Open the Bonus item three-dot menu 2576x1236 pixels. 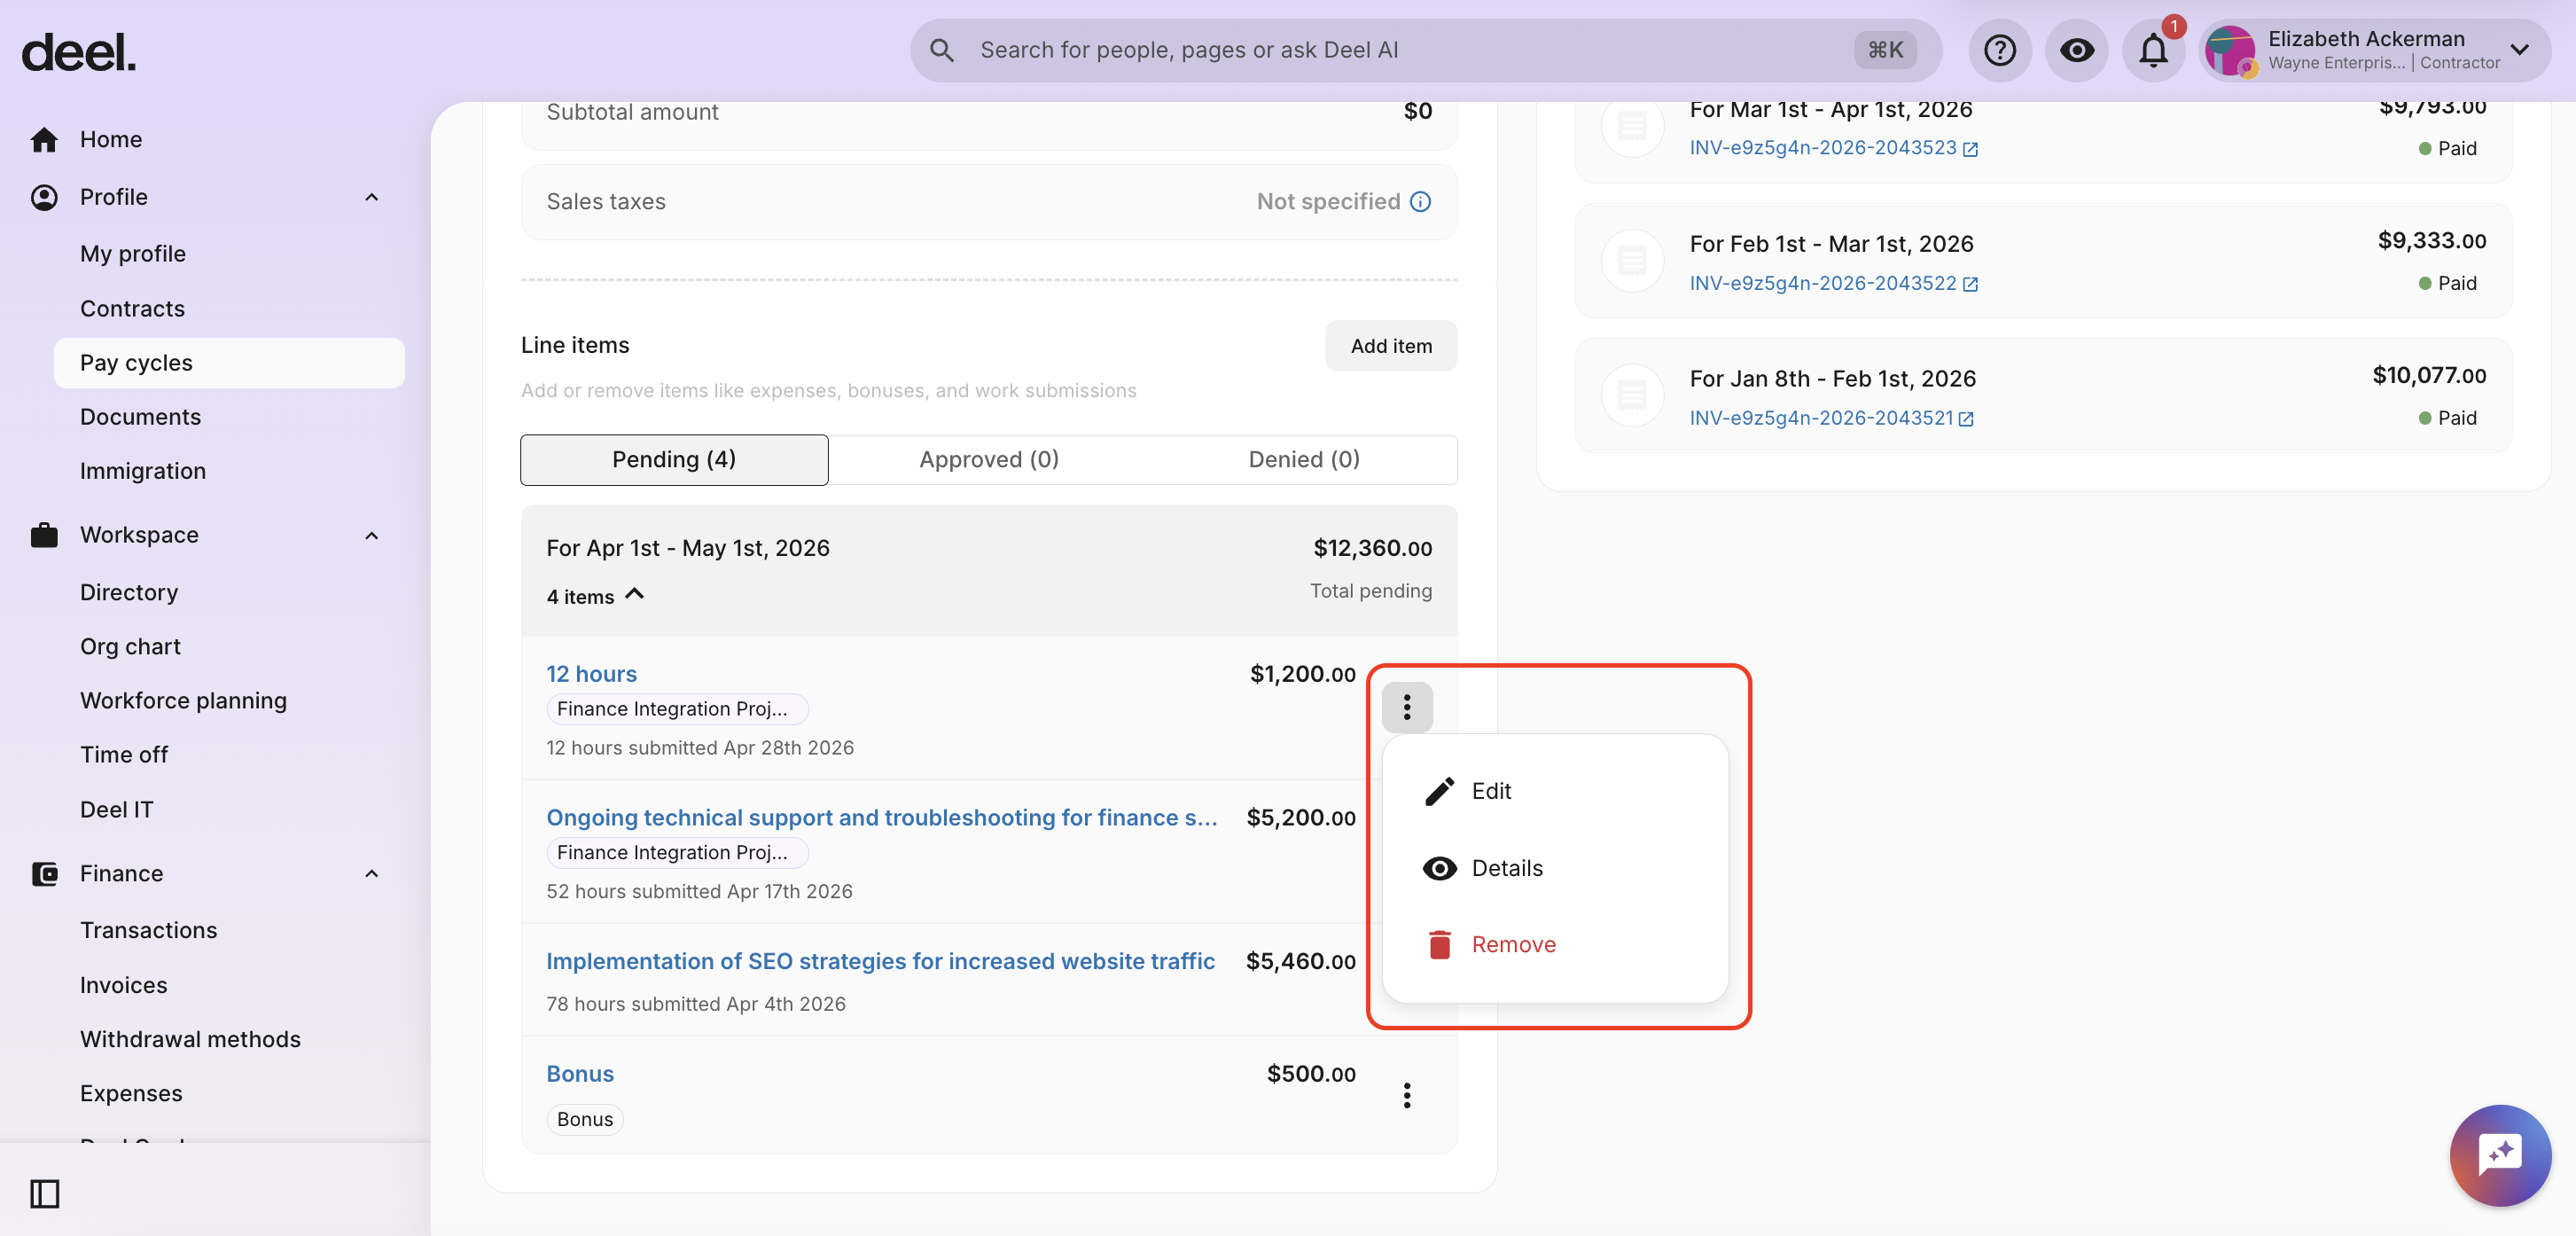coord(1407,1095)
